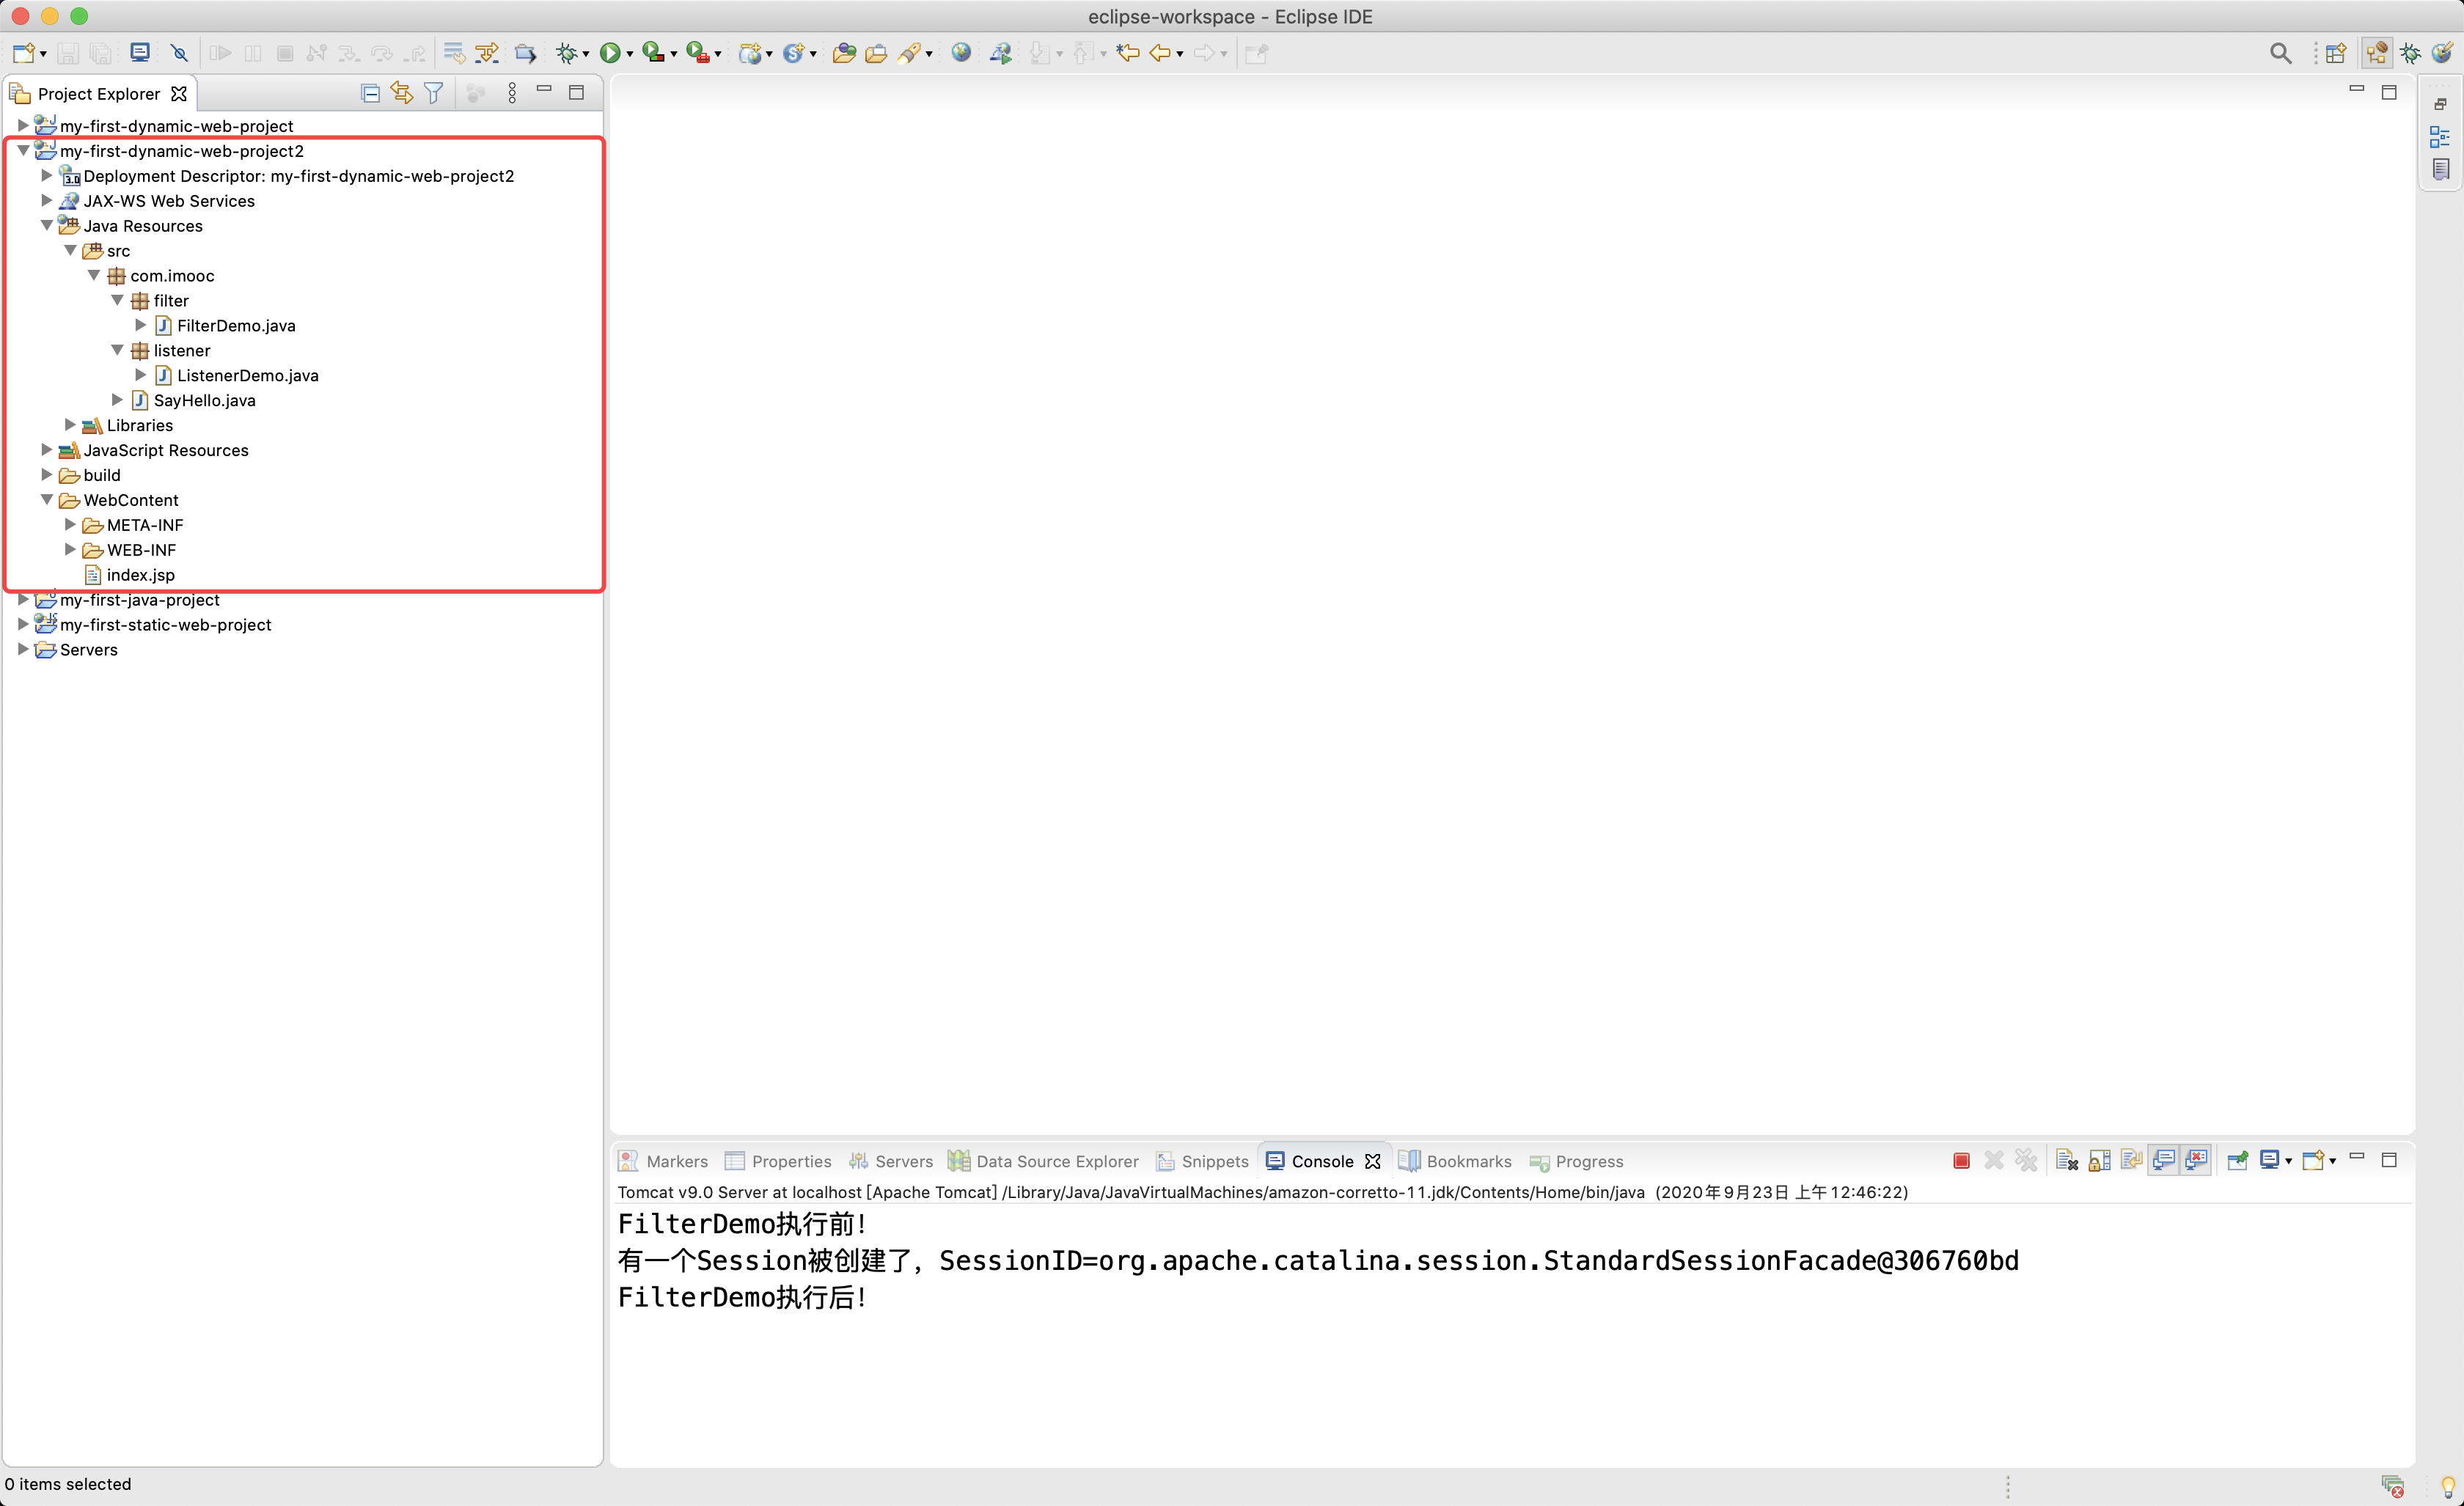Click the green Run button
The height and width of the screenshot is (1506, 2464).
[x=610, y=53]
